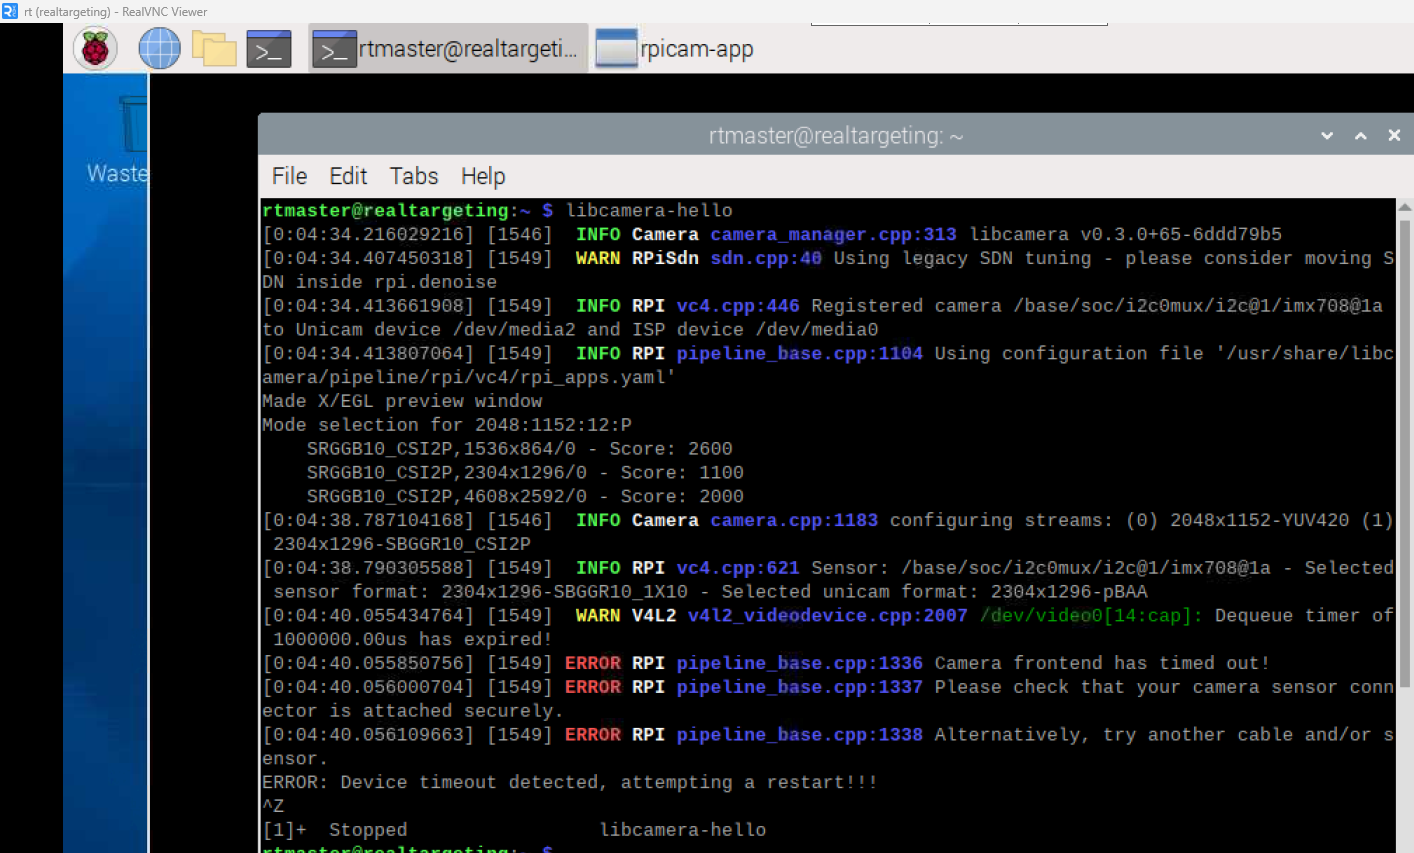Open the Tabs menu in the terminal
The width and height of the screenshot is (1414, 853).
pos(414,177)
